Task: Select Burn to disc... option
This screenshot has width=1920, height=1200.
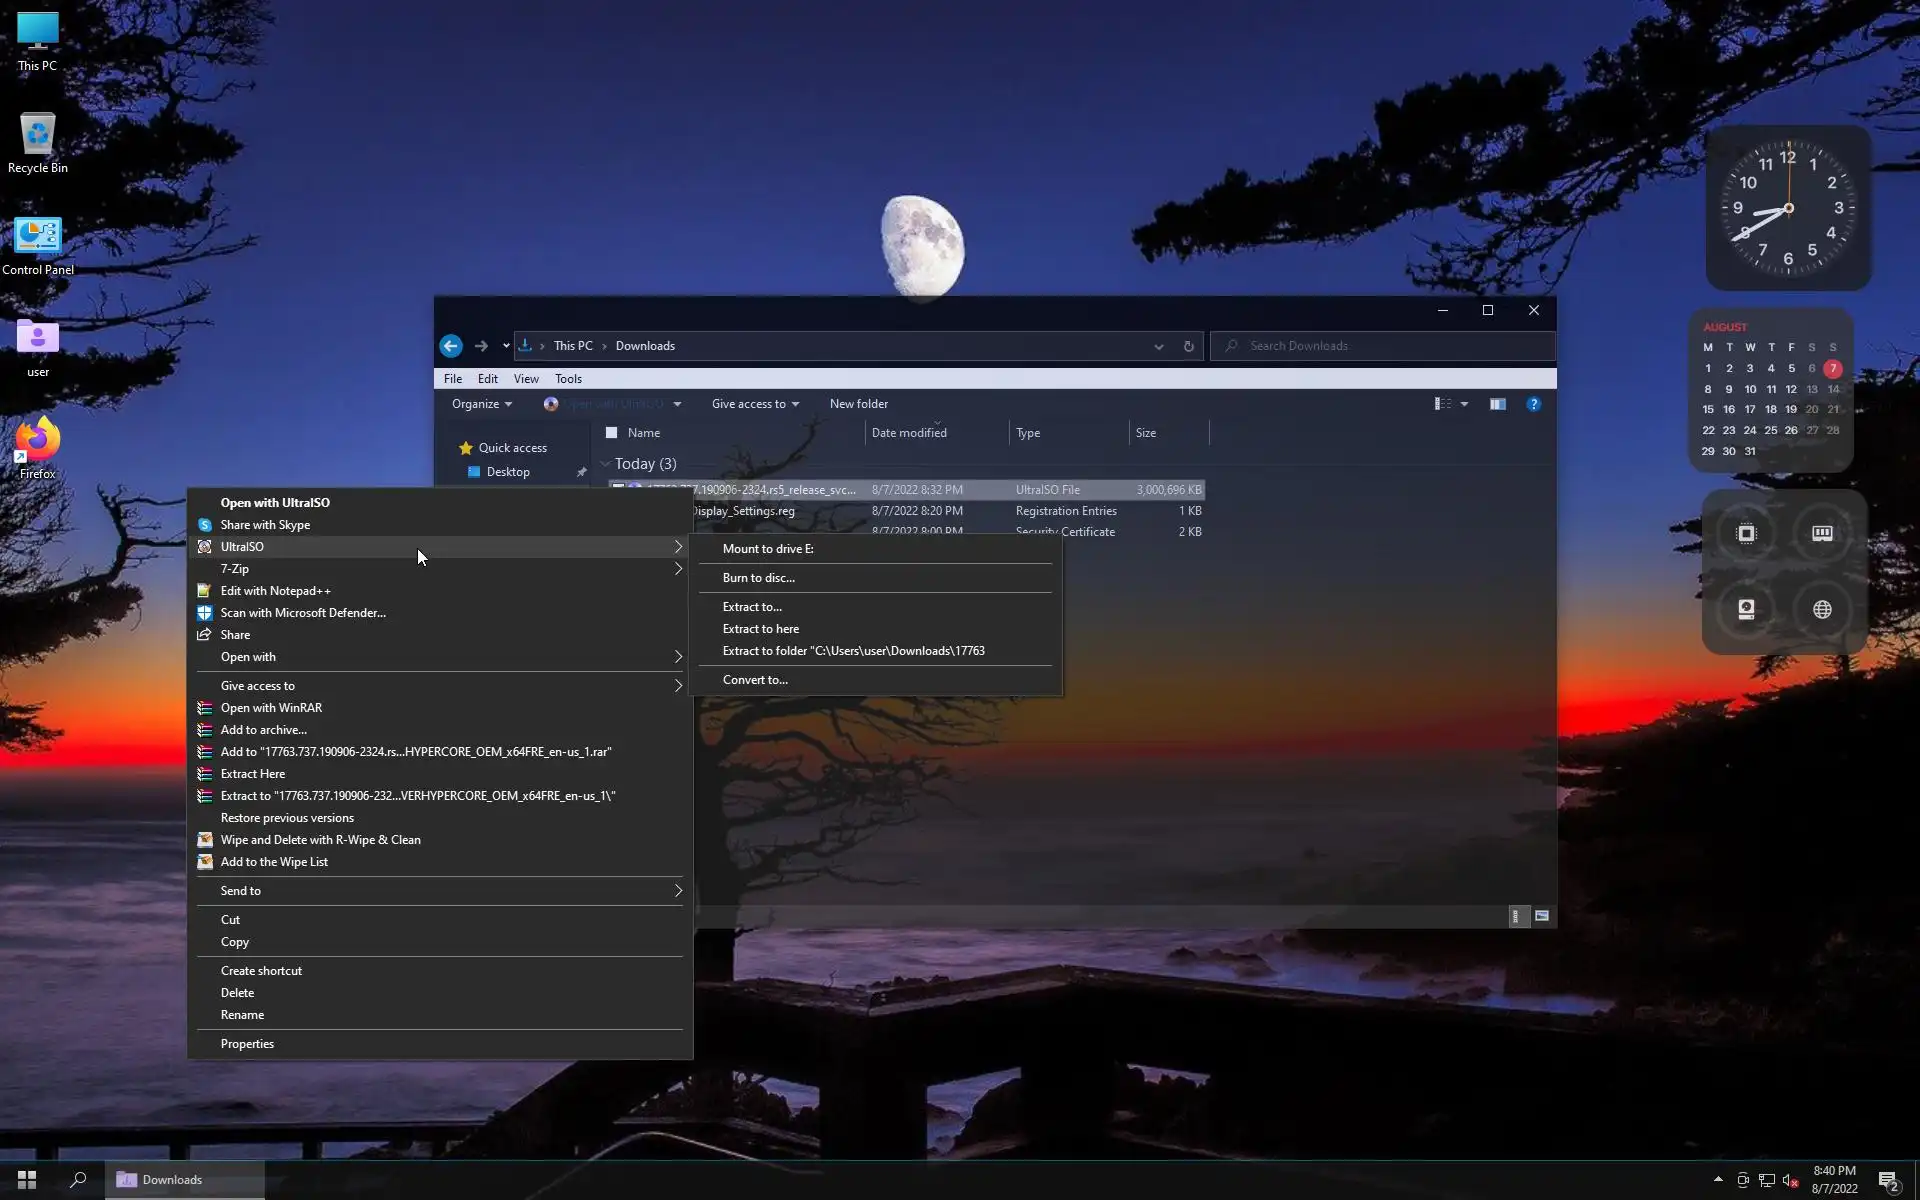Action: click(x=758, y=578)
